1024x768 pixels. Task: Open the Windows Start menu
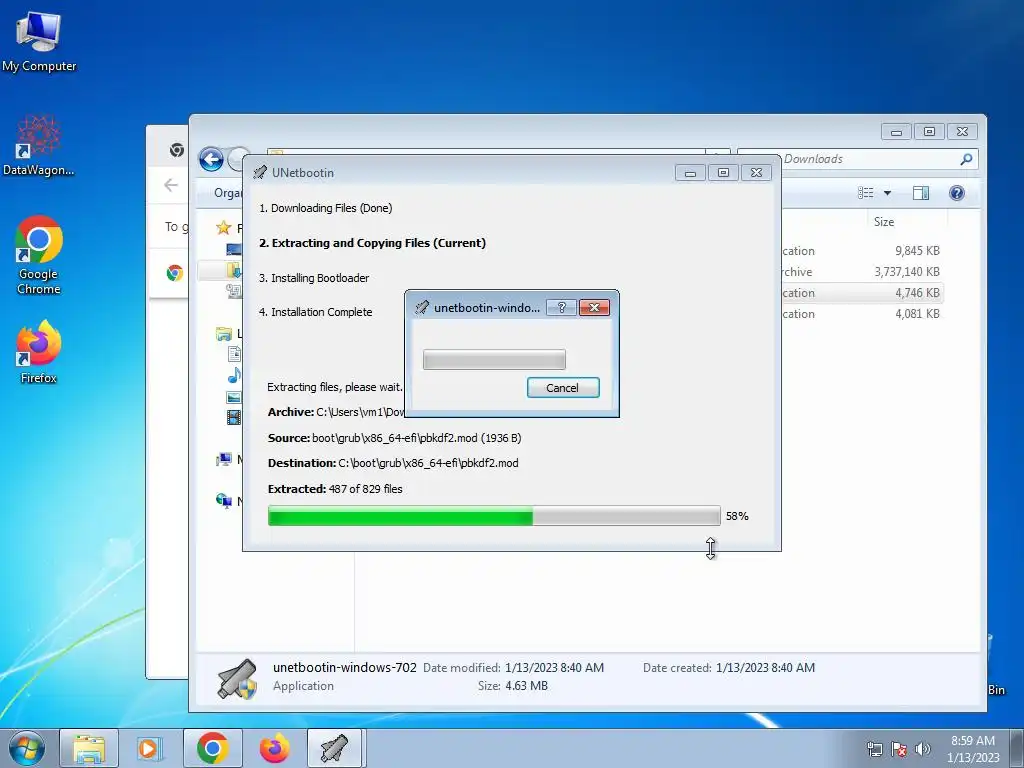pos(27,748)
